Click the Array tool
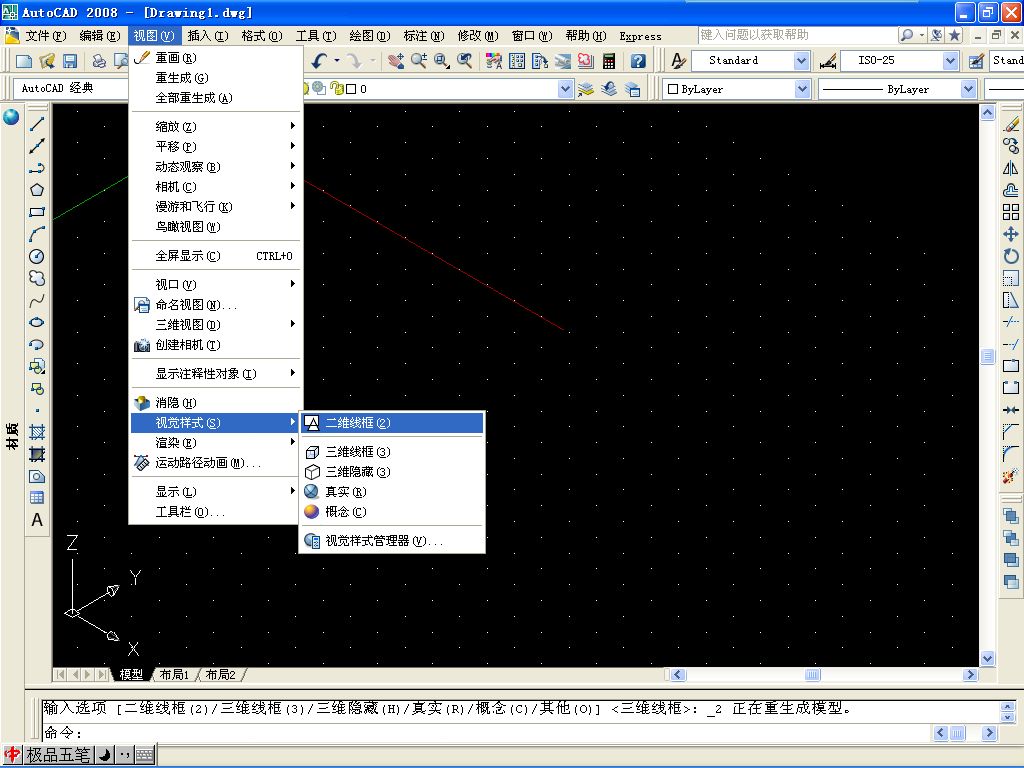 tap(1011, 212)
